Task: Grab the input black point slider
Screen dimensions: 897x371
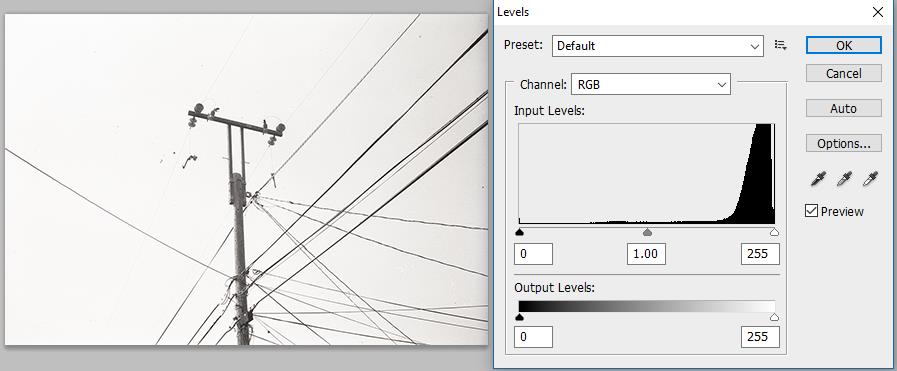Action: pos(519,232)
